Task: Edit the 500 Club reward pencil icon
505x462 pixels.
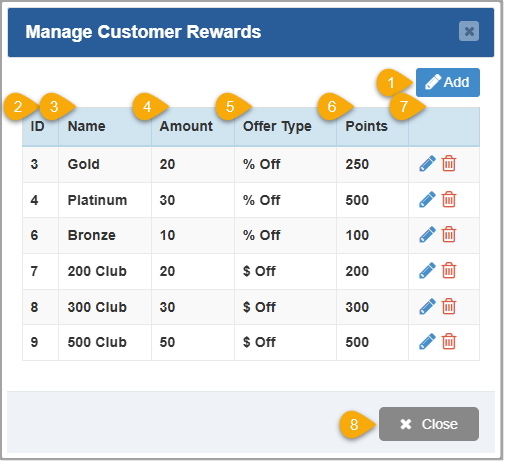Action: pos(427,342)
